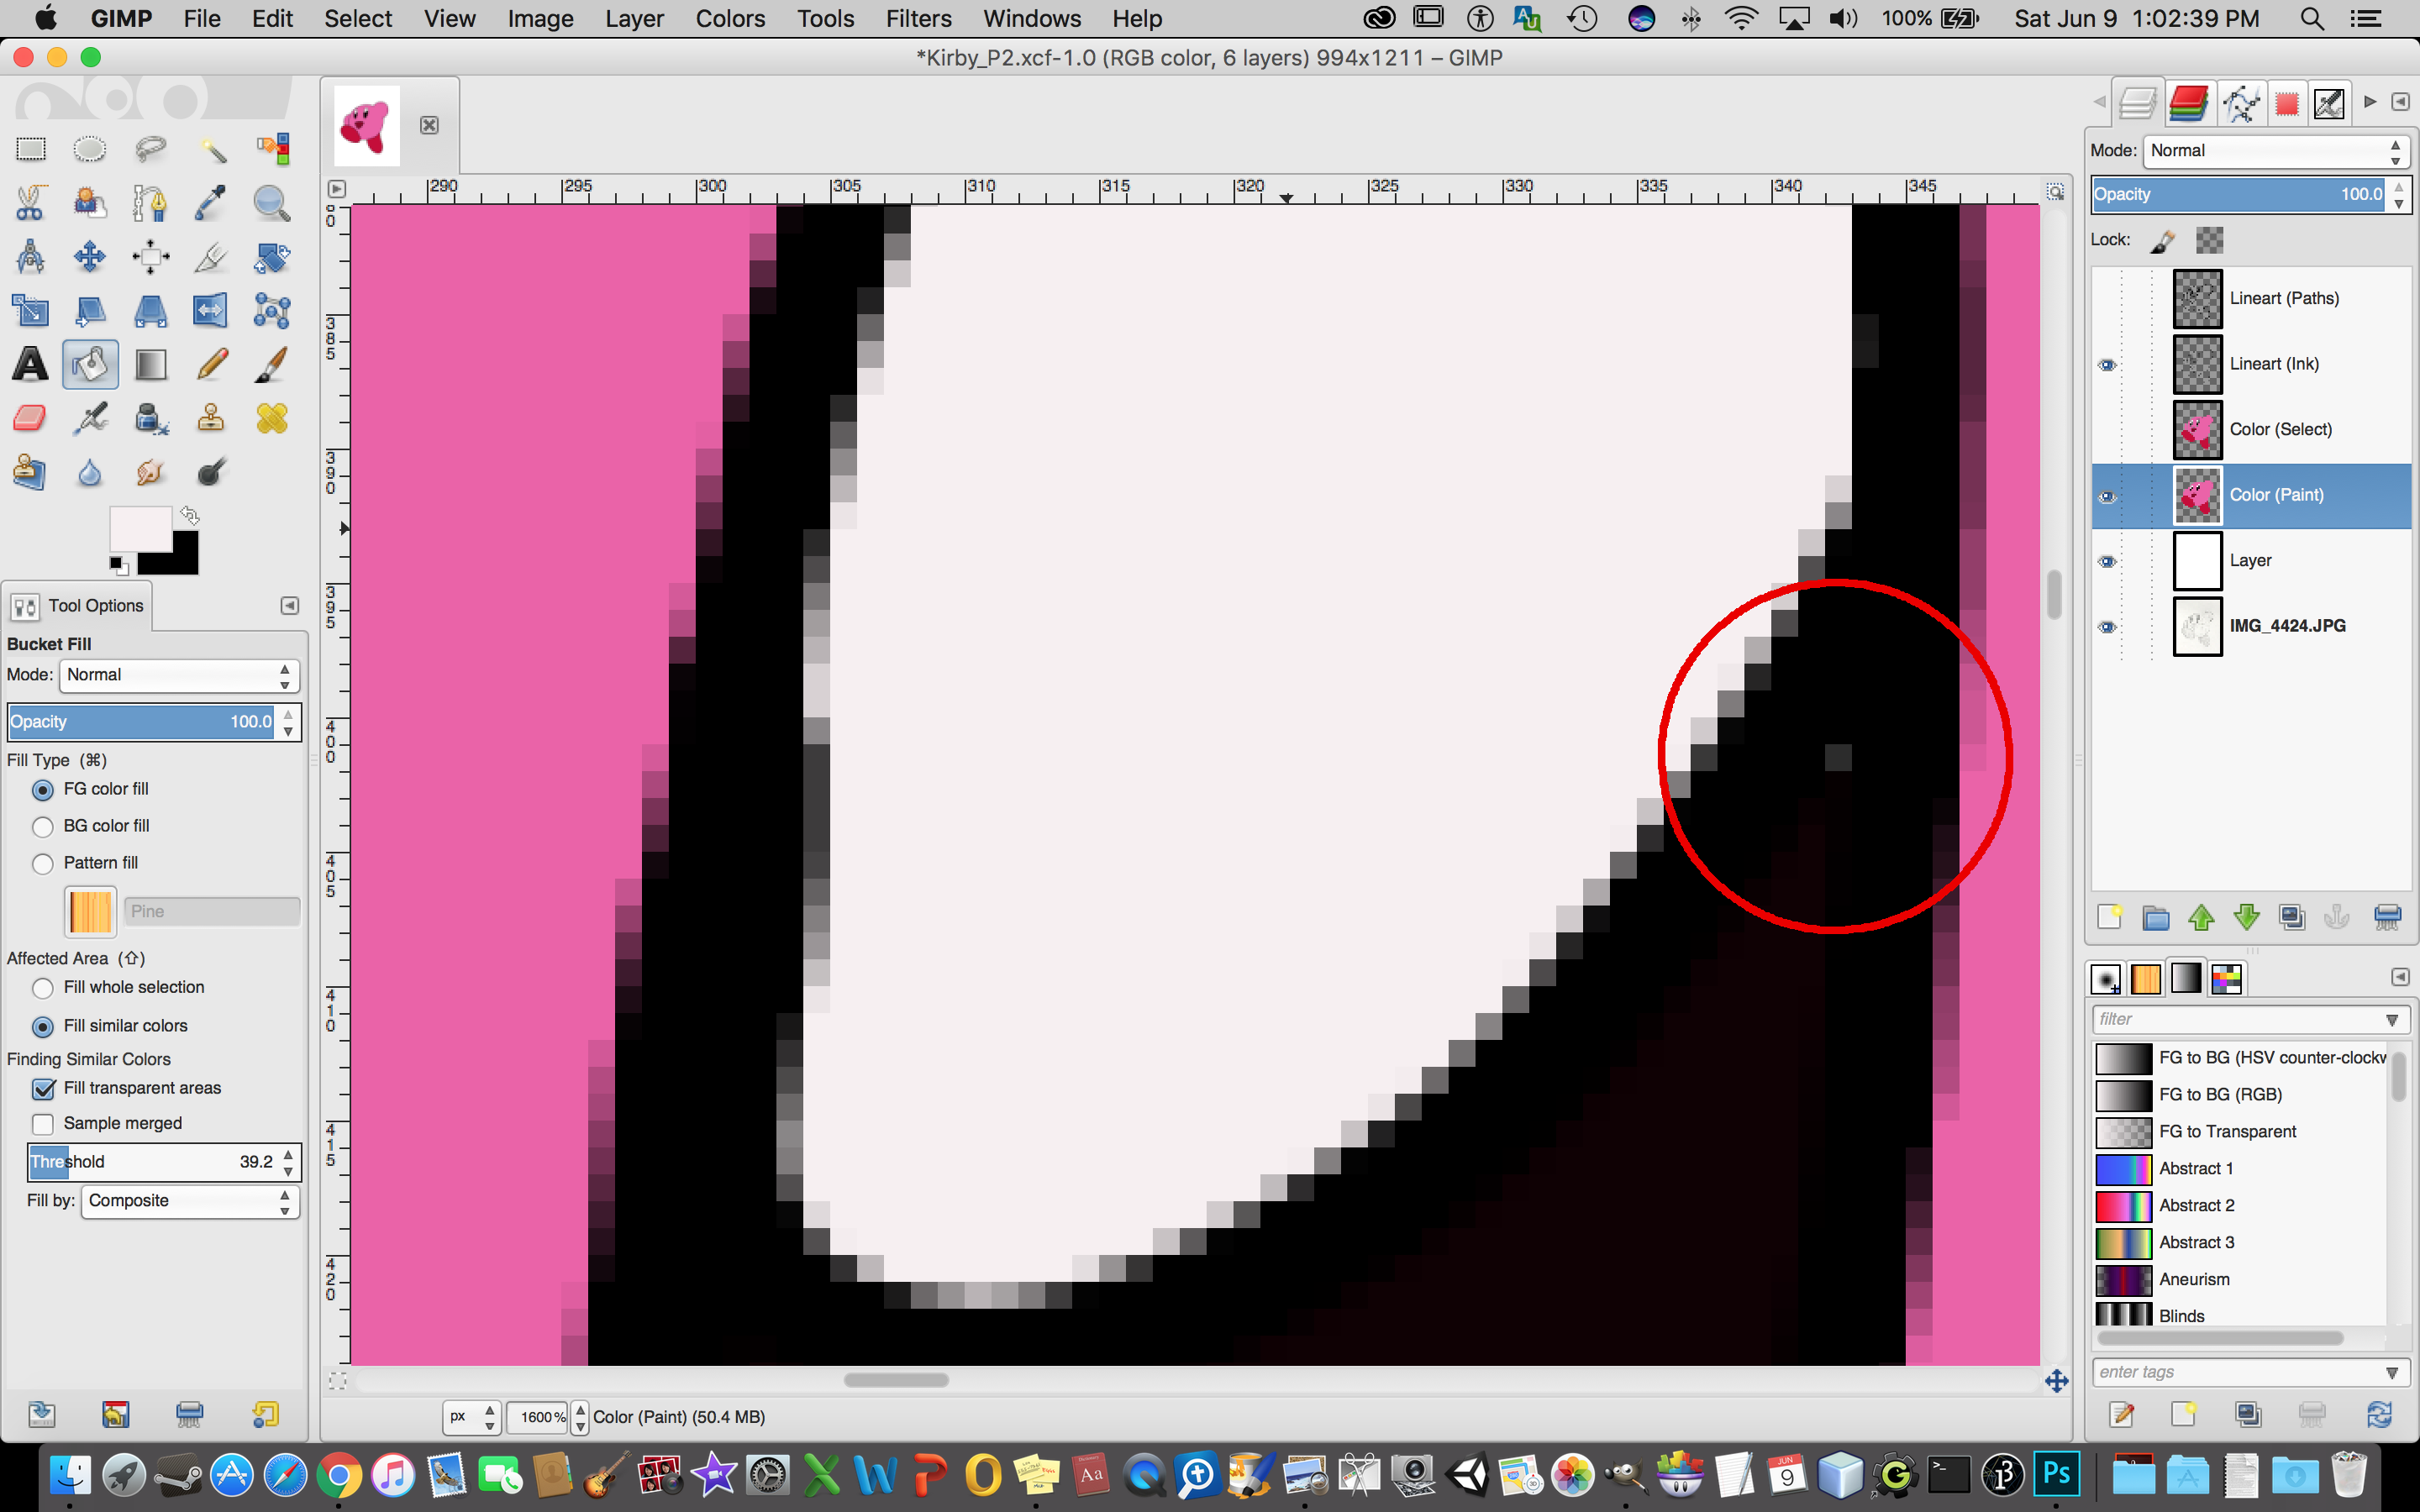The height and width of the screenshot is (1512, 2420).
Task: Choose BG color fill option
Action: click(43, 827)
